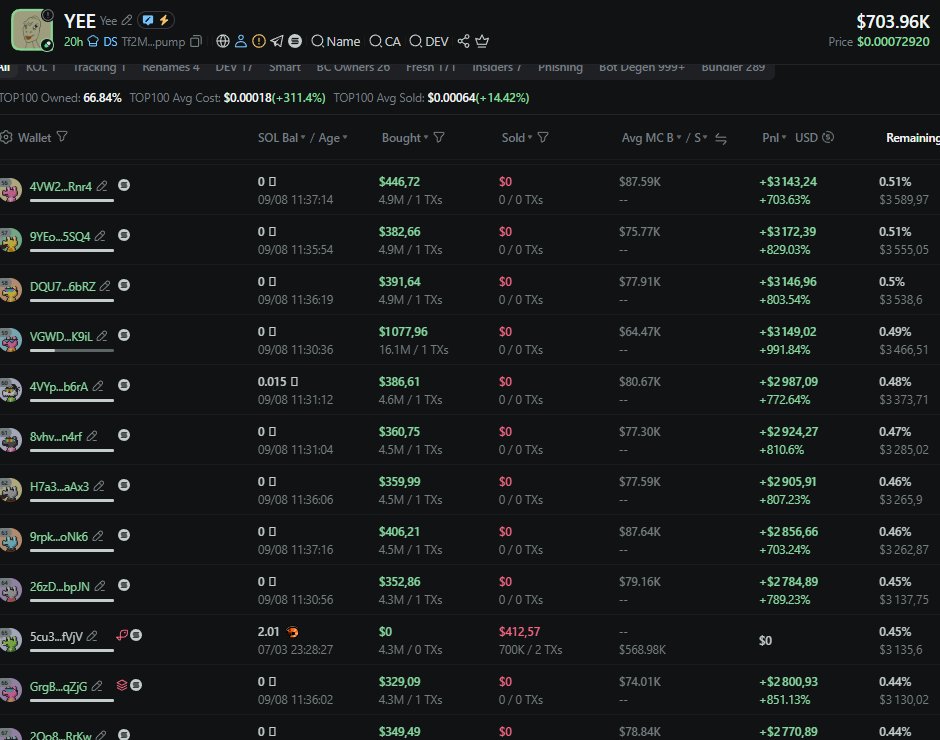Viewport: 940px width, 740px height.
Task: Click the orange source icon beside 2.01 SOL
Action: pyautogui.click(x=293, y=631)
